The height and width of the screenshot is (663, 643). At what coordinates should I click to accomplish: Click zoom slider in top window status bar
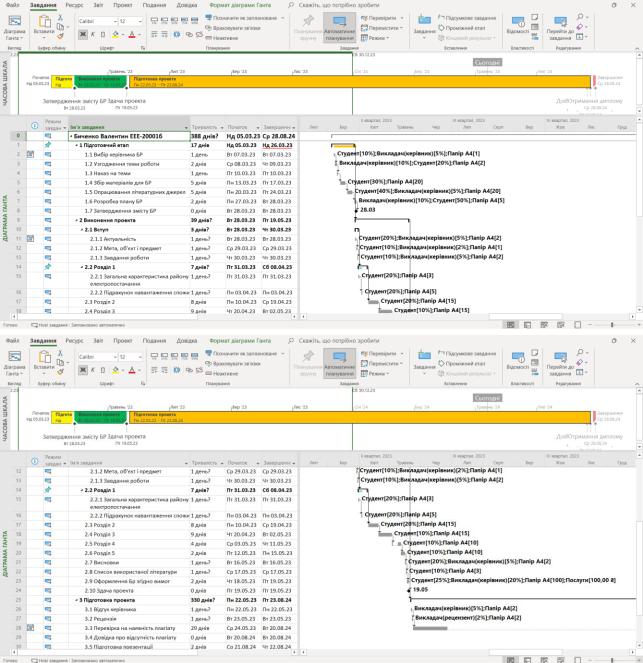pos(612,325)
